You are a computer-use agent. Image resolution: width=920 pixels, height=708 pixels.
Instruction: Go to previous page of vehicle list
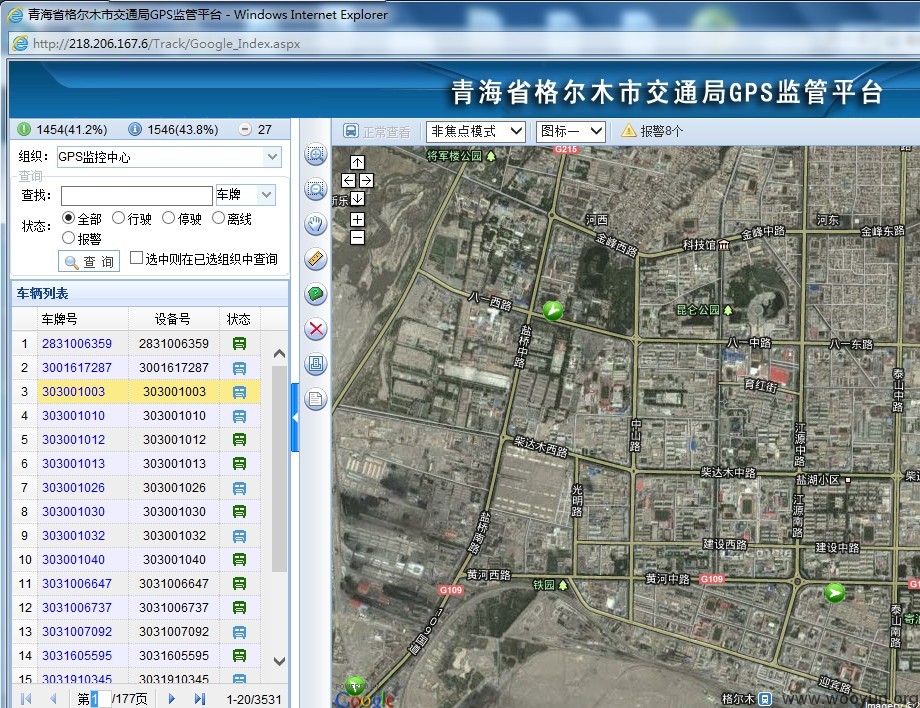53,699
